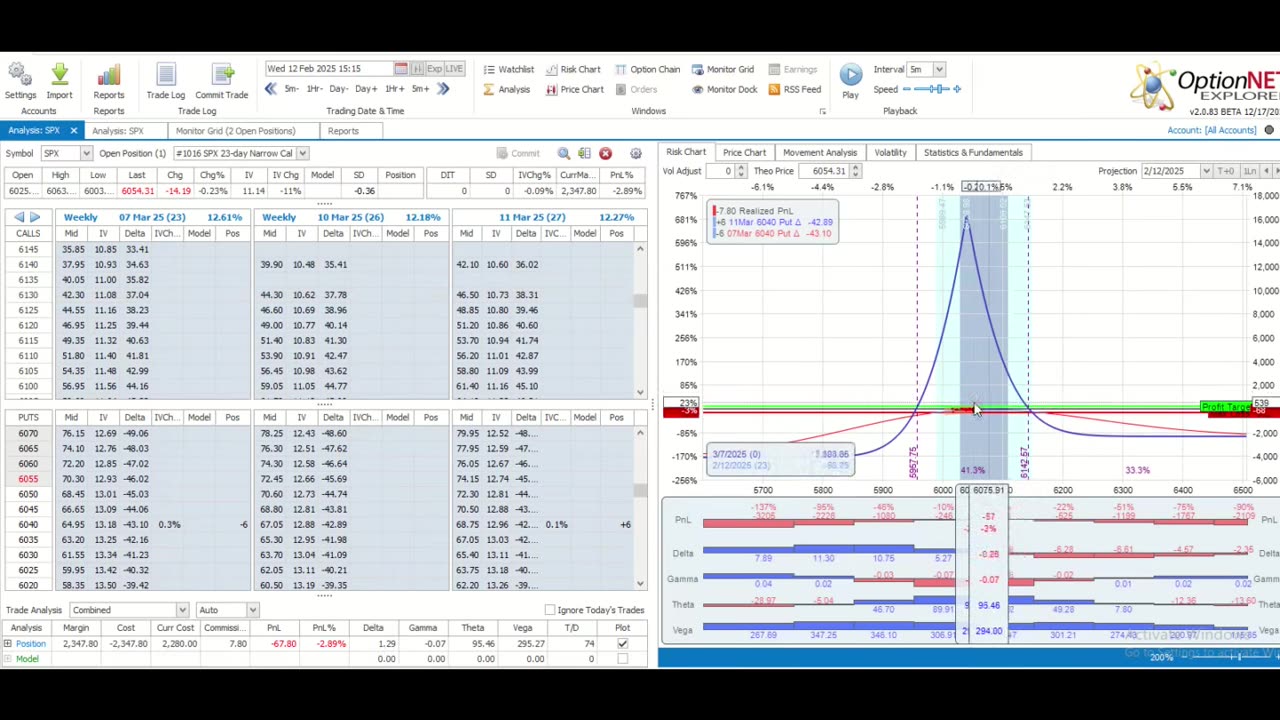Click the Speed slider minus end
The image size is (1280, 720).
(907, 89)
